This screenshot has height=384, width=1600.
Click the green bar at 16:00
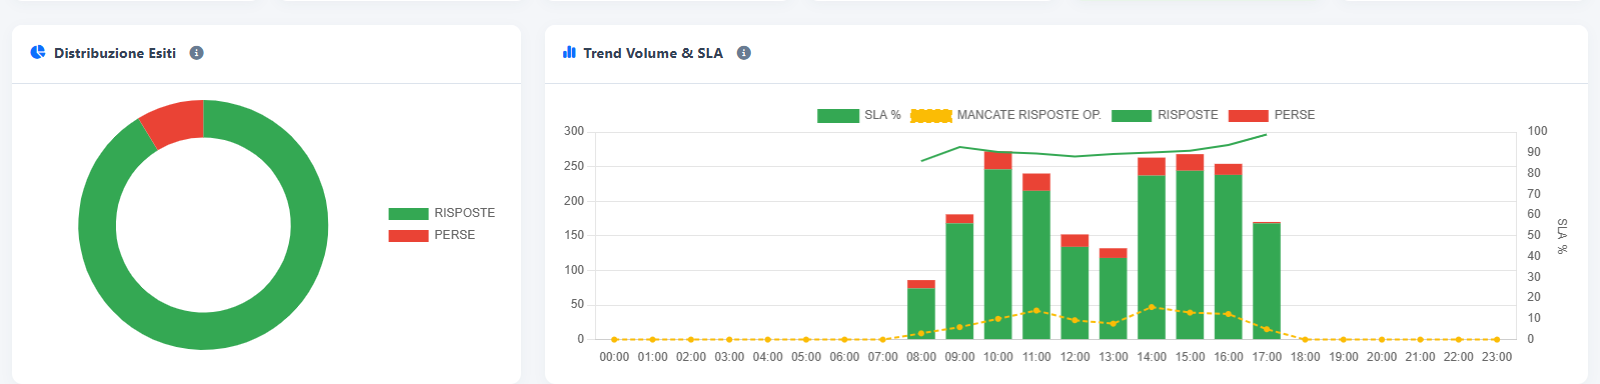click(1228, 258)
